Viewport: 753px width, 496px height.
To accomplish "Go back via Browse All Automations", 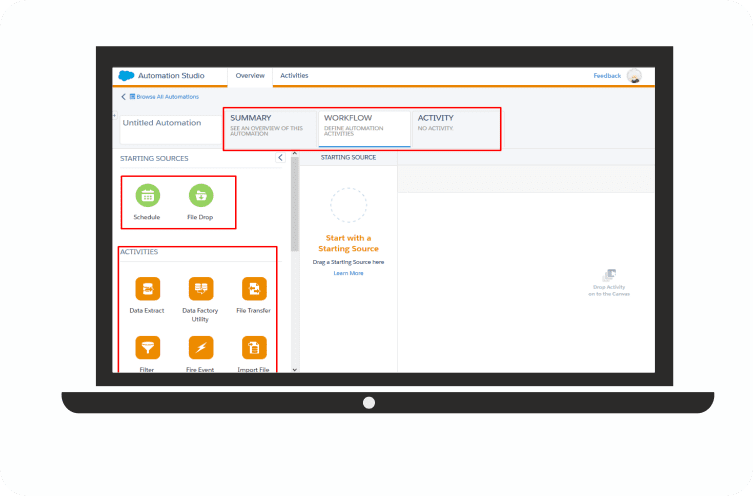I will [165, 97].
